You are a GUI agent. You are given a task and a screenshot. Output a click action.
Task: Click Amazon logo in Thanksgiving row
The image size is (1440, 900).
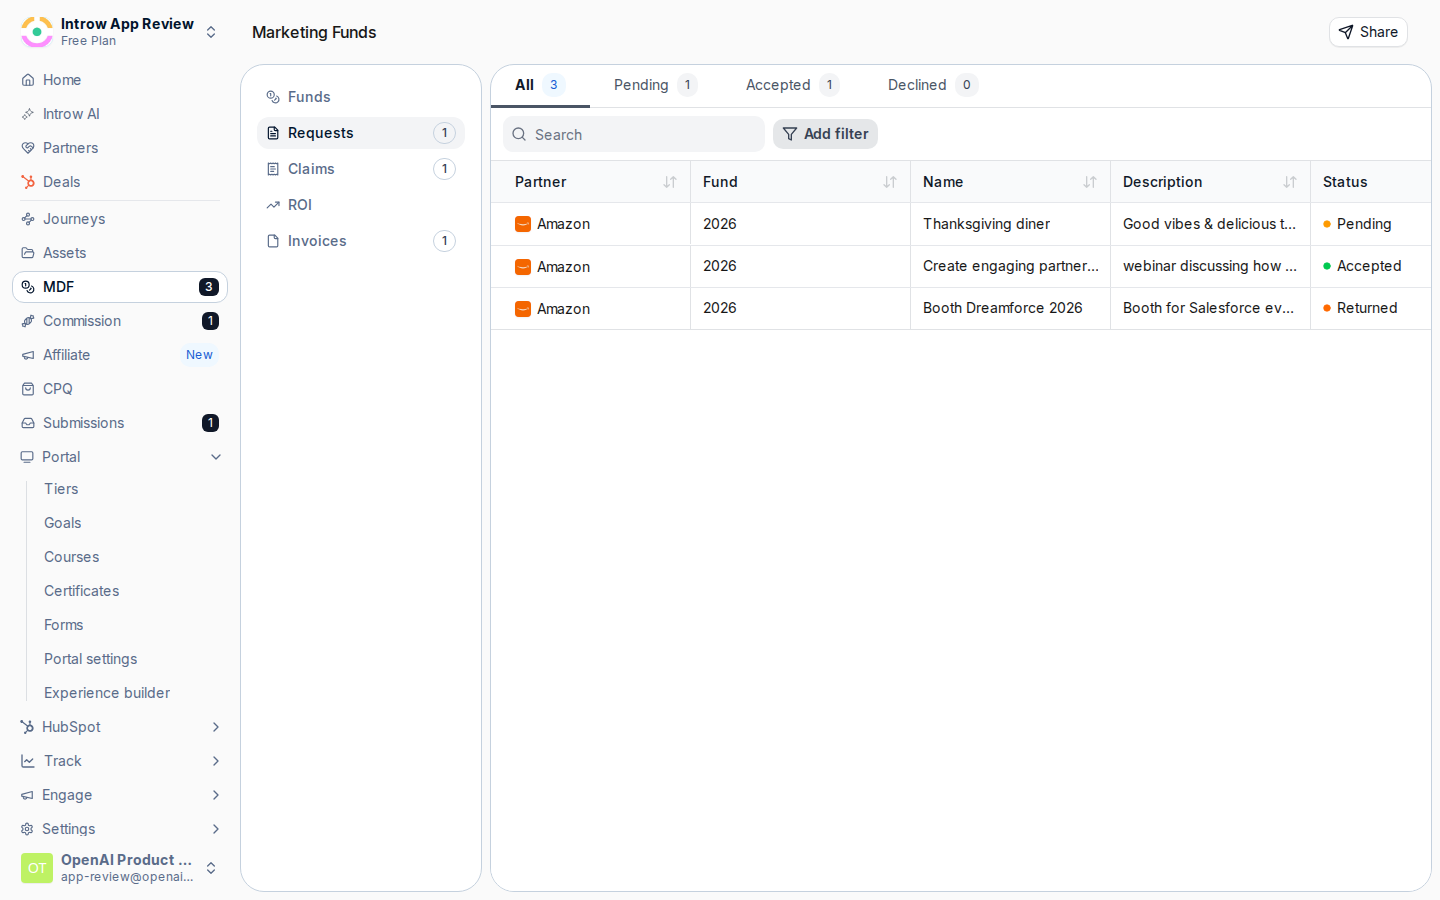pos(523,224)
